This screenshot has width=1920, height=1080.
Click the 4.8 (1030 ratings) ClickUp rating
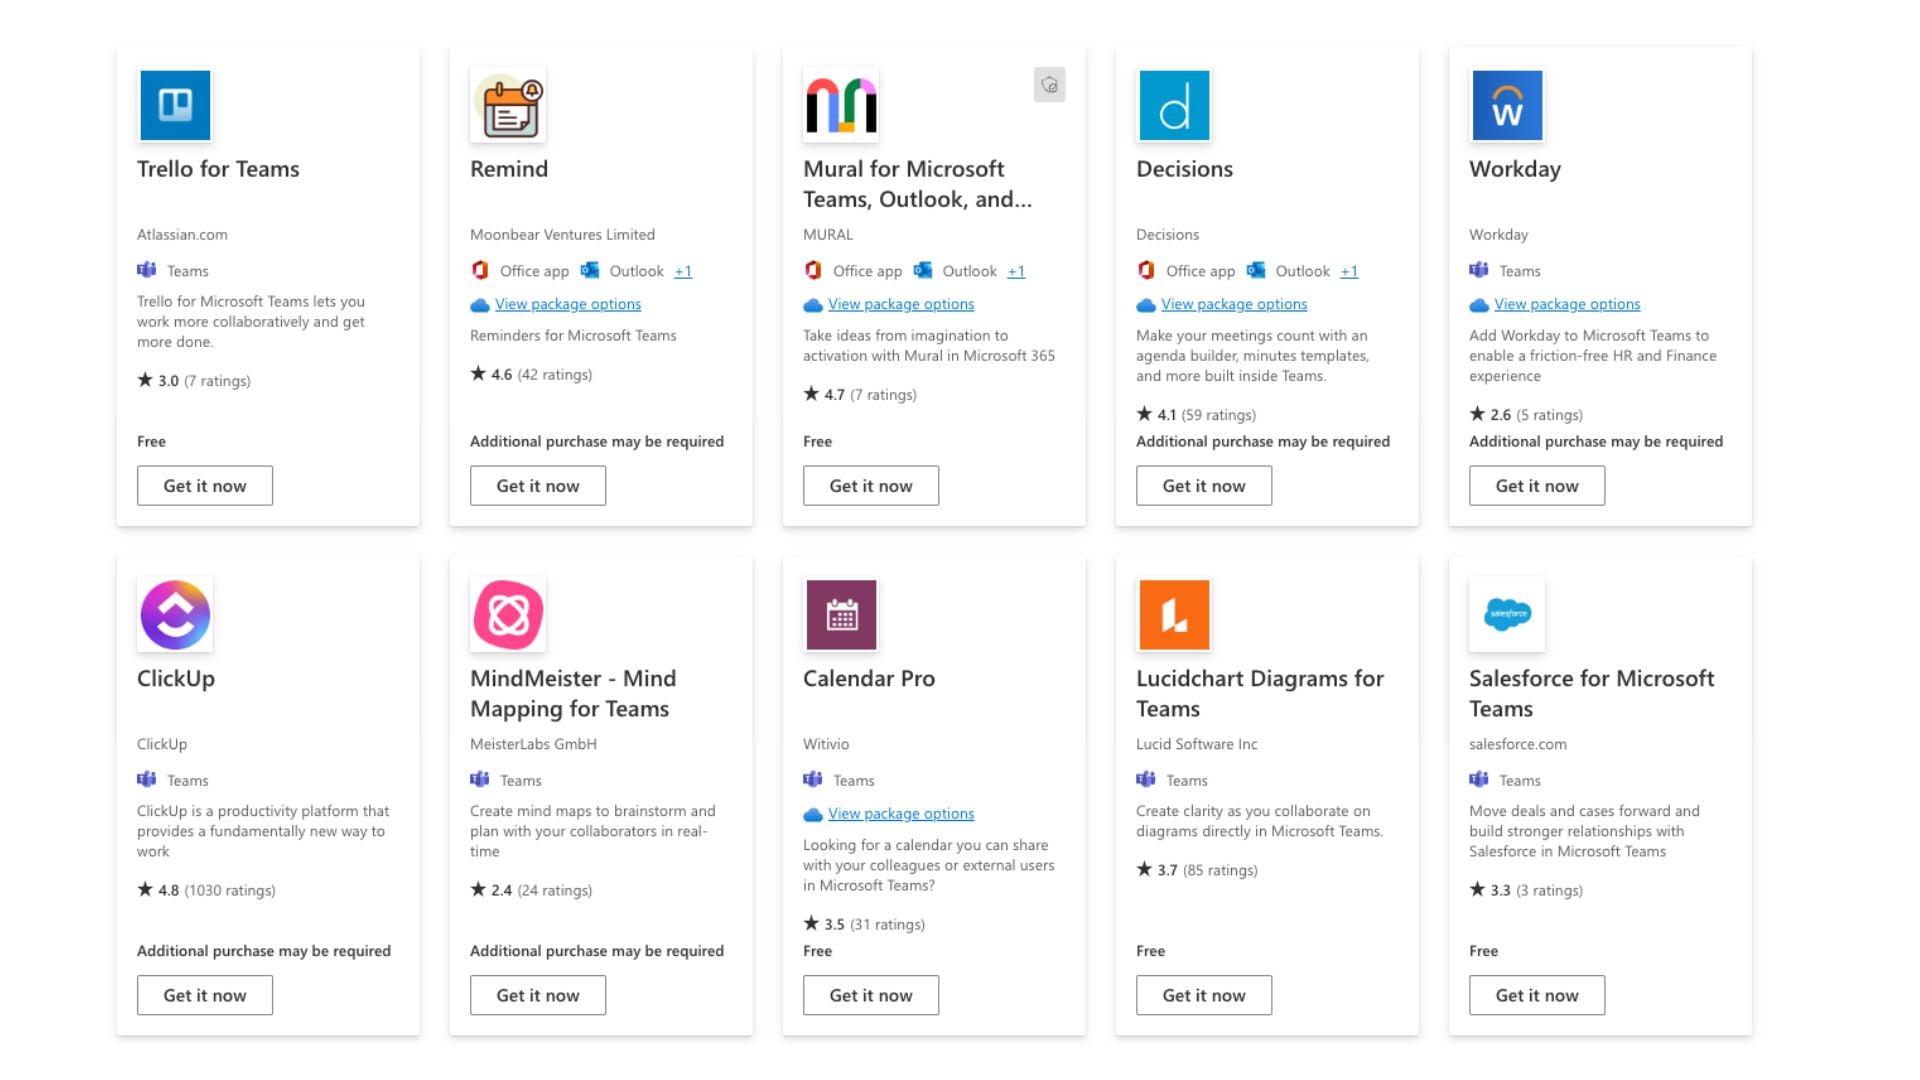click(206, 890)
